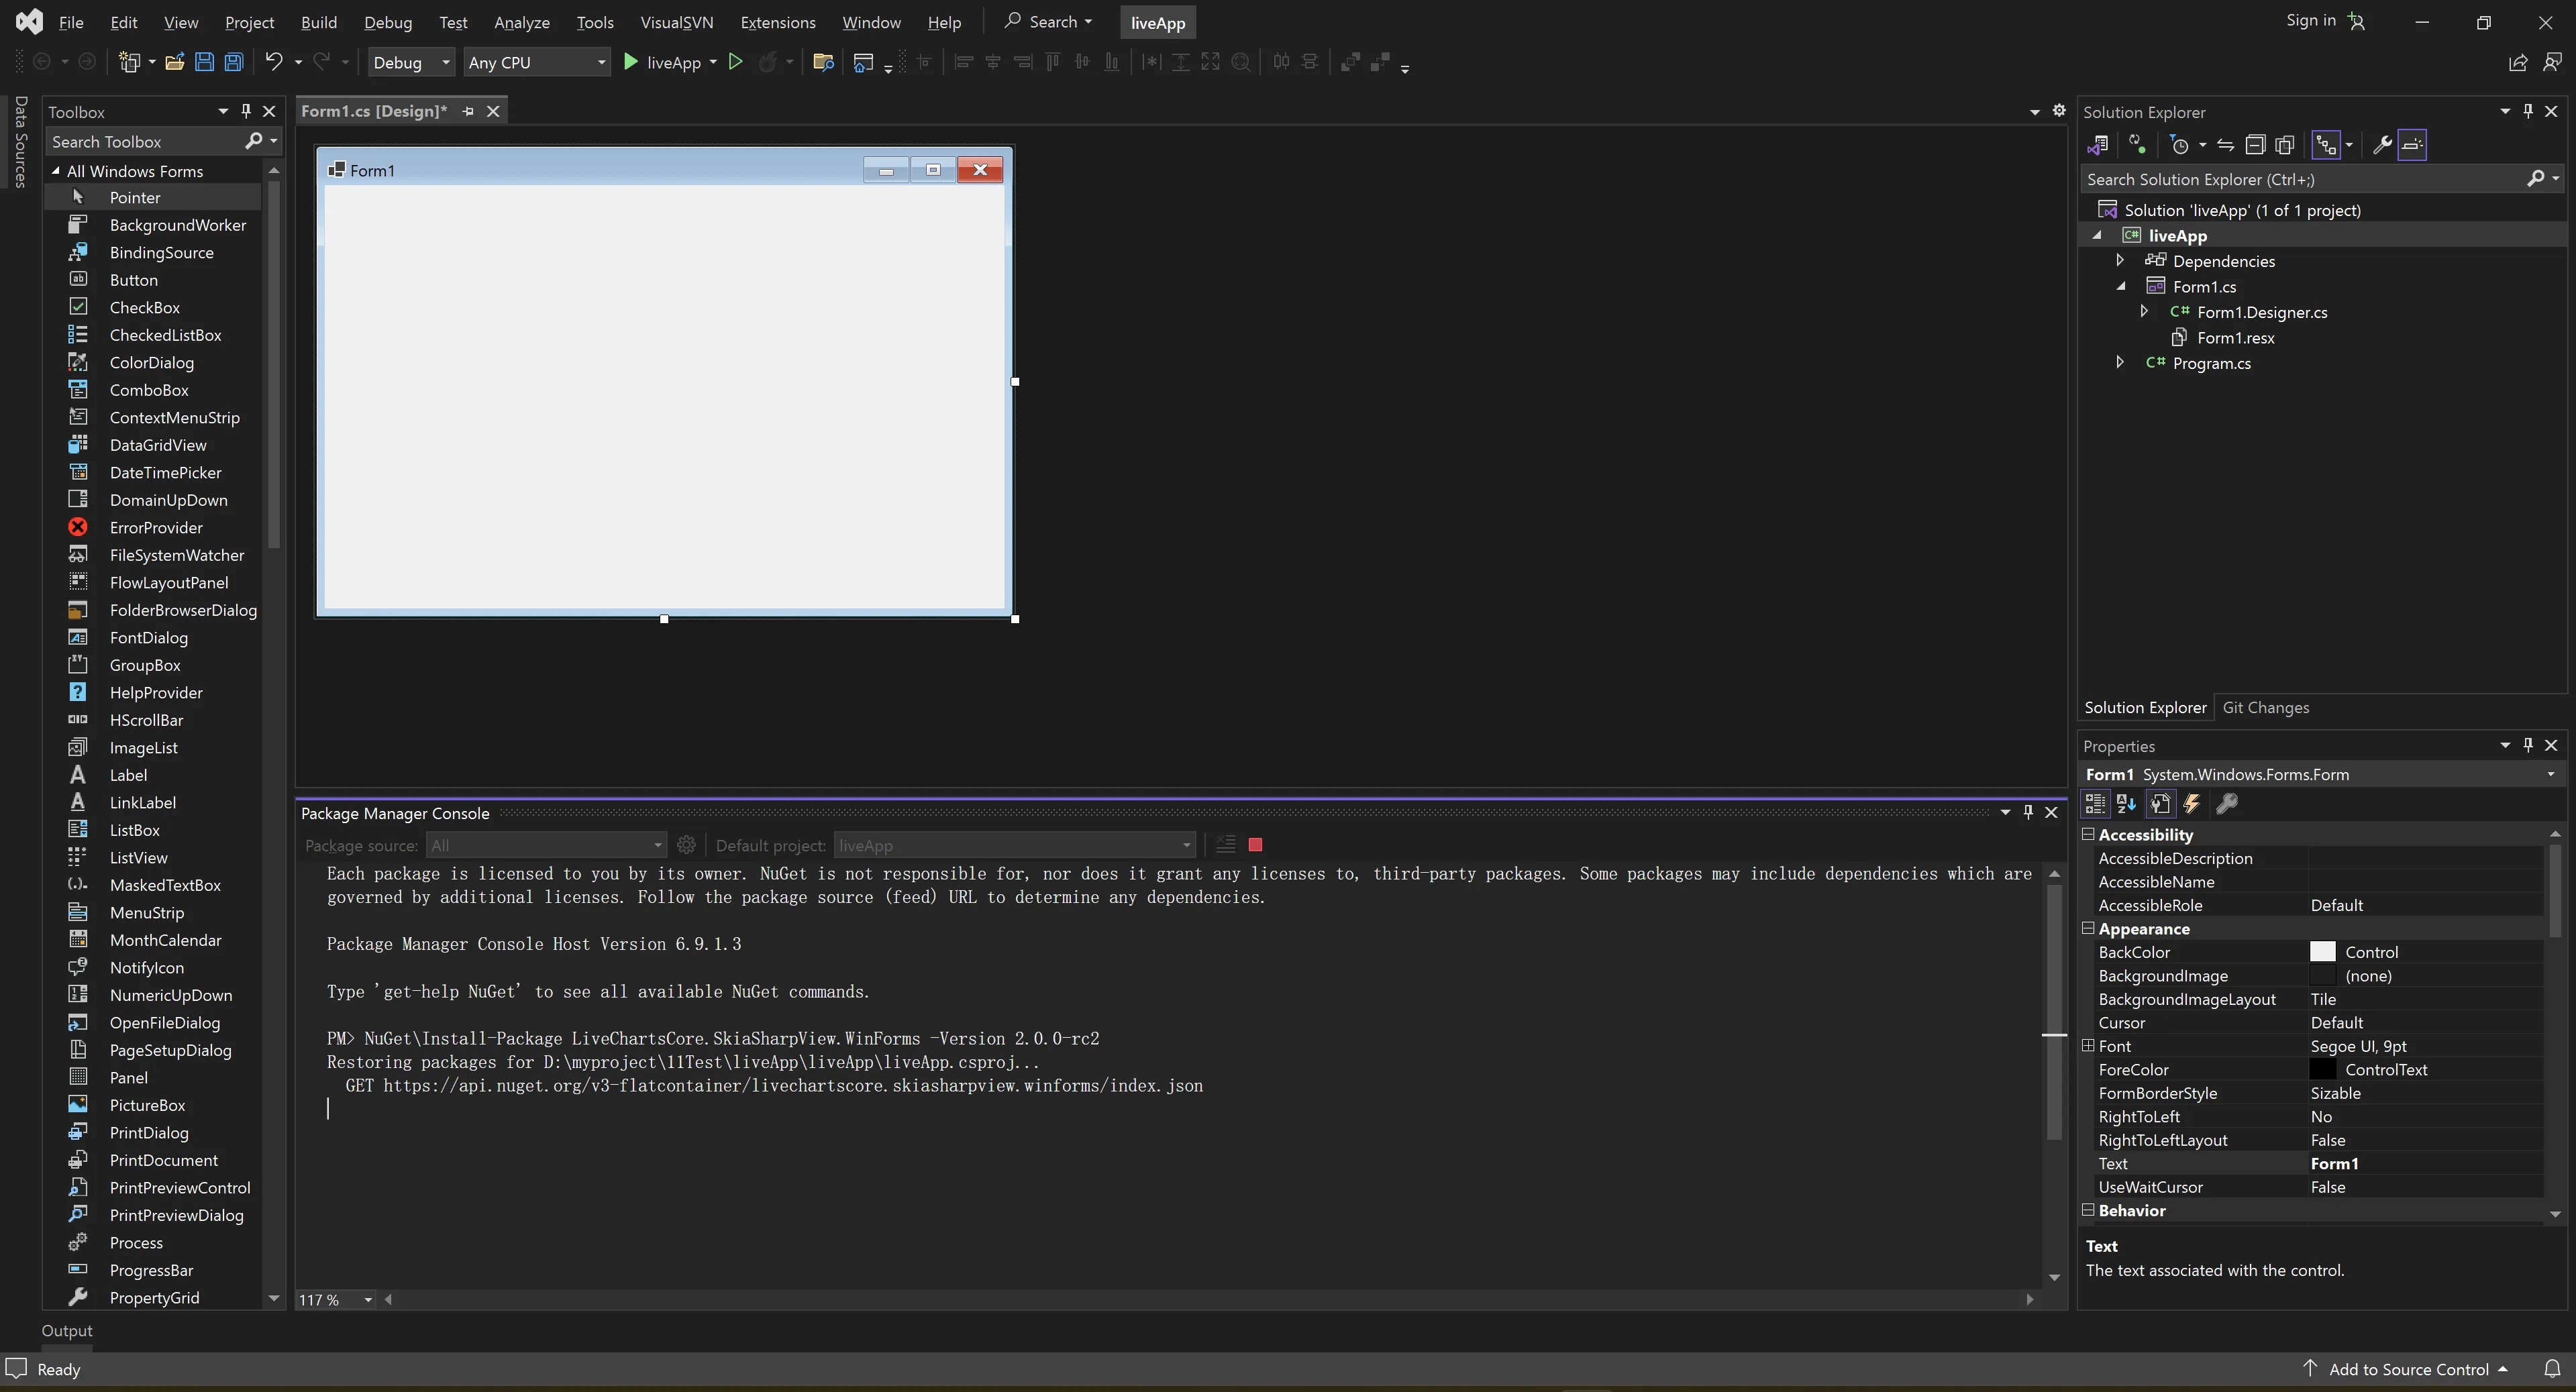This screenshot has height=1392, width=2576.
Task: Pin the Toolbox panel with auto-hide pushpin
Action: click(246, 111)
